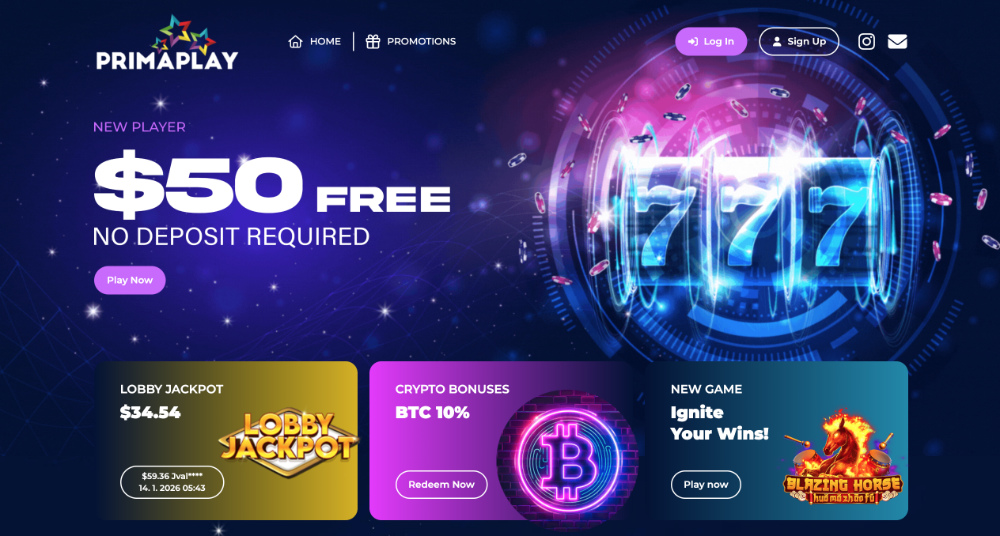The width and height of the screenshot is (1000, 536).
Task: Click the $59.36 recent winner badge
Action: click(x=172, y=482)
